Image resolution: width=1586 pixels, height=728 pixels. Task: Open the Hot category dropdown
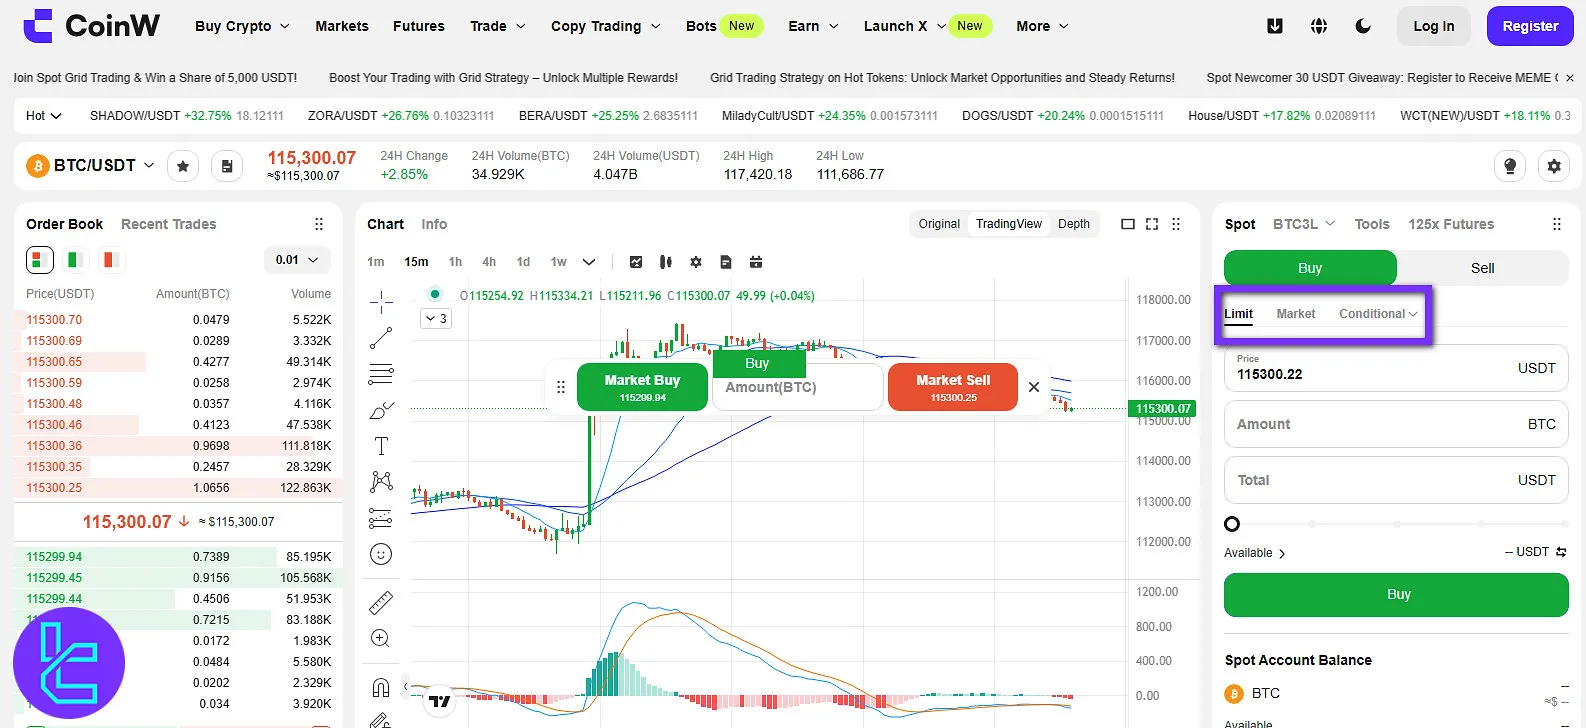point(43,116)
